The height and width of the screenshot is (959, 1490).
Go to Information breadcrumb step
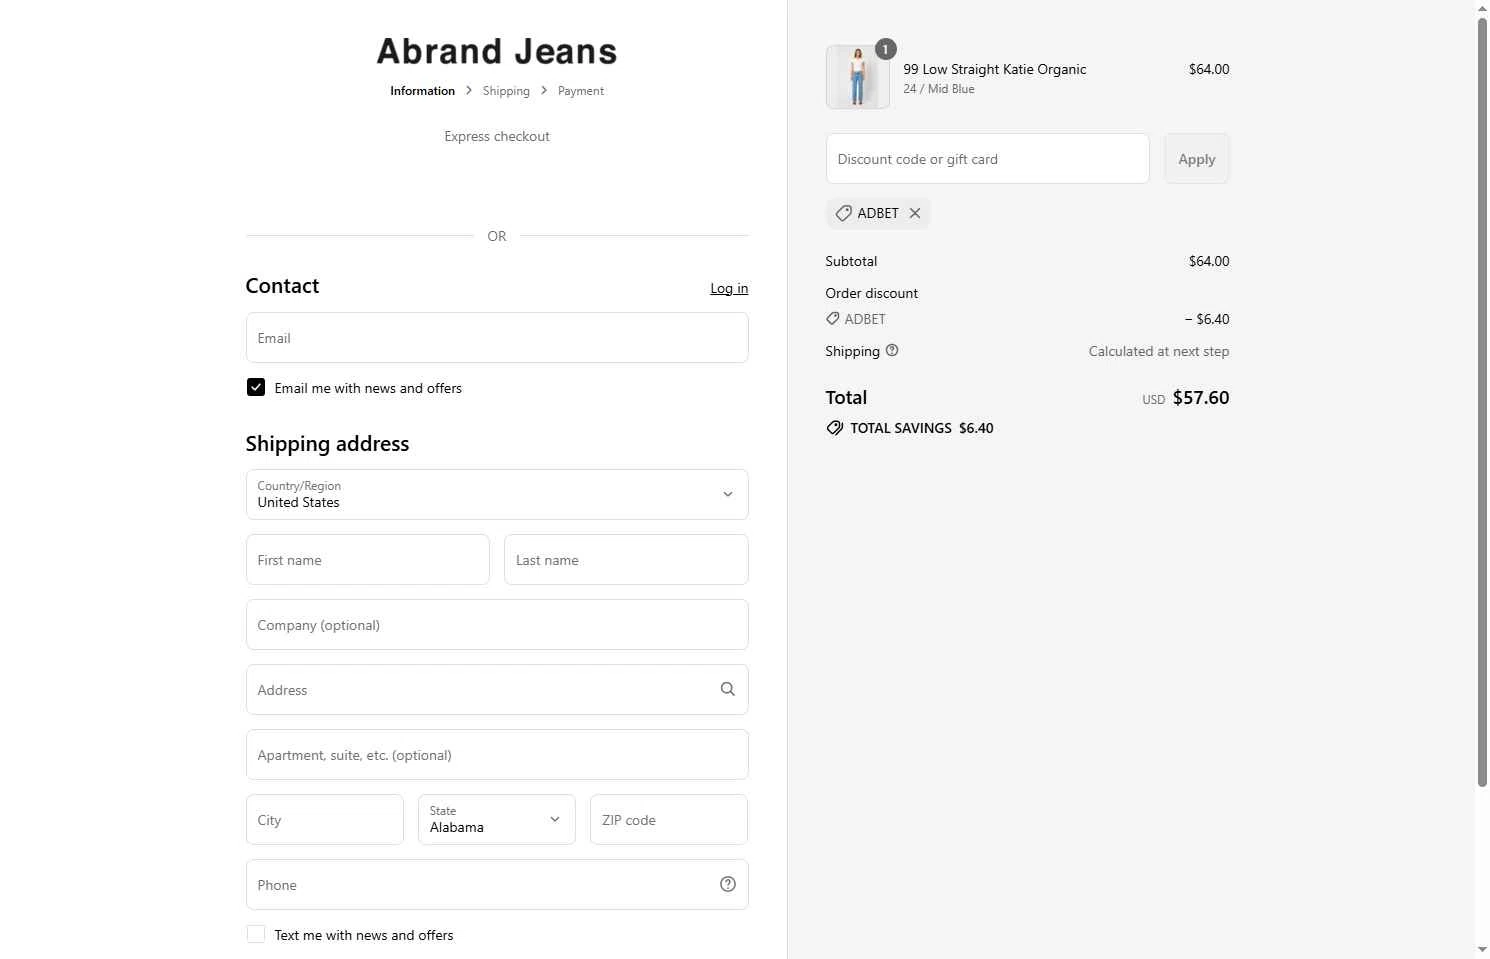[x=422, y=91]
